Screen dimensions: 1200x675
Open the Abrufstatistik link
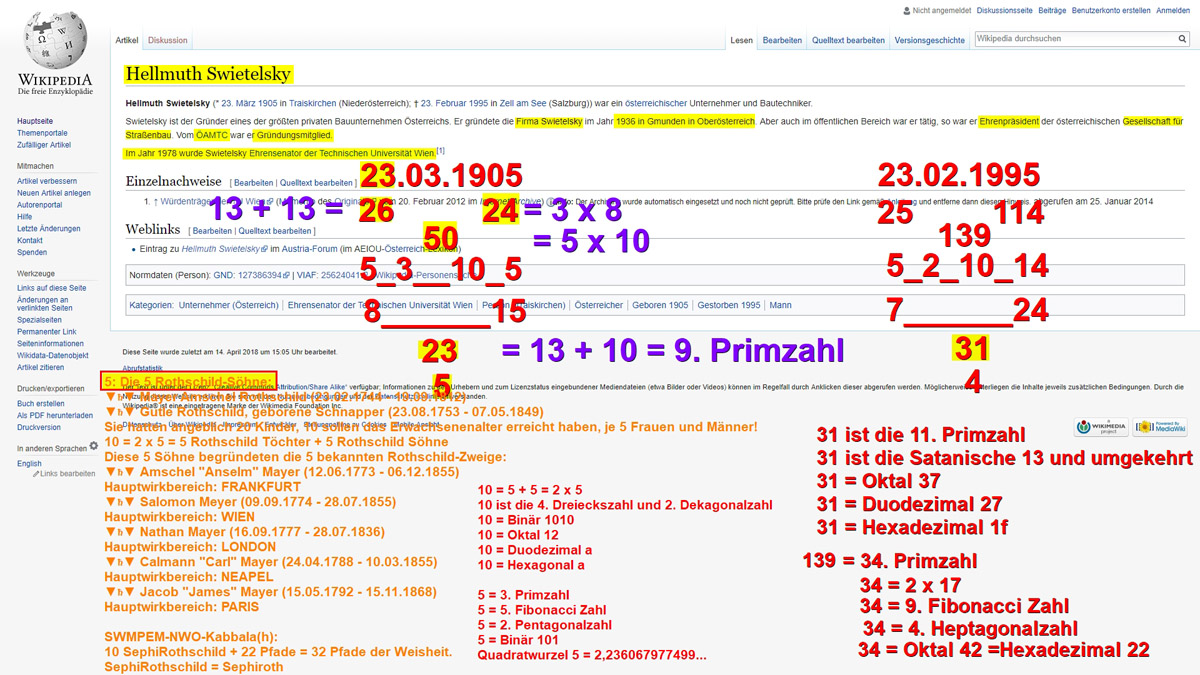(142, 367)
